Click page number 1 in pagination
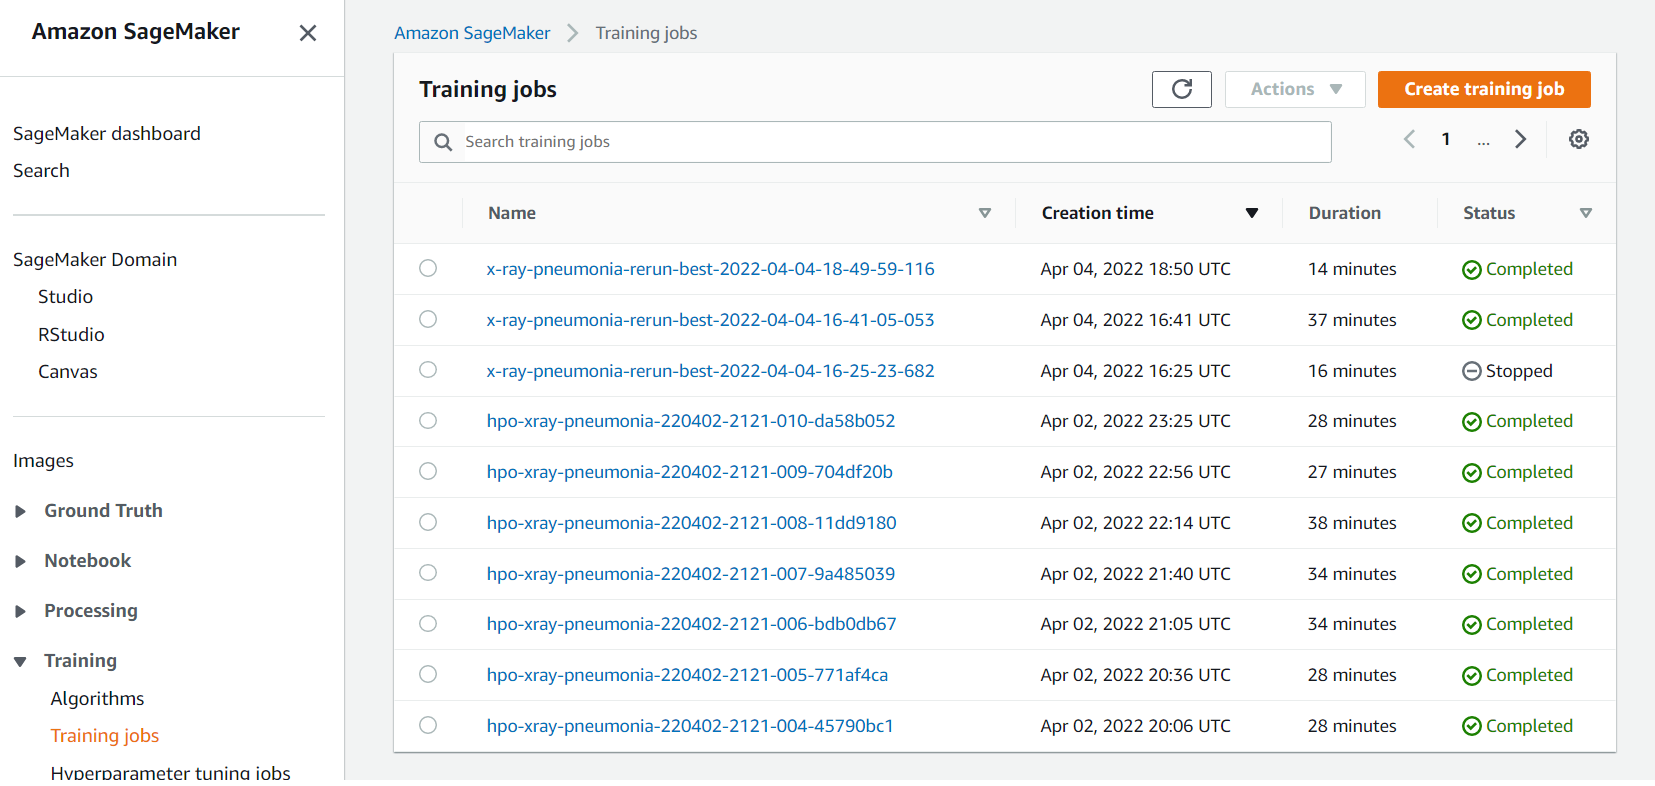The image size is (1655, 786). click(x=1446, y=139)
